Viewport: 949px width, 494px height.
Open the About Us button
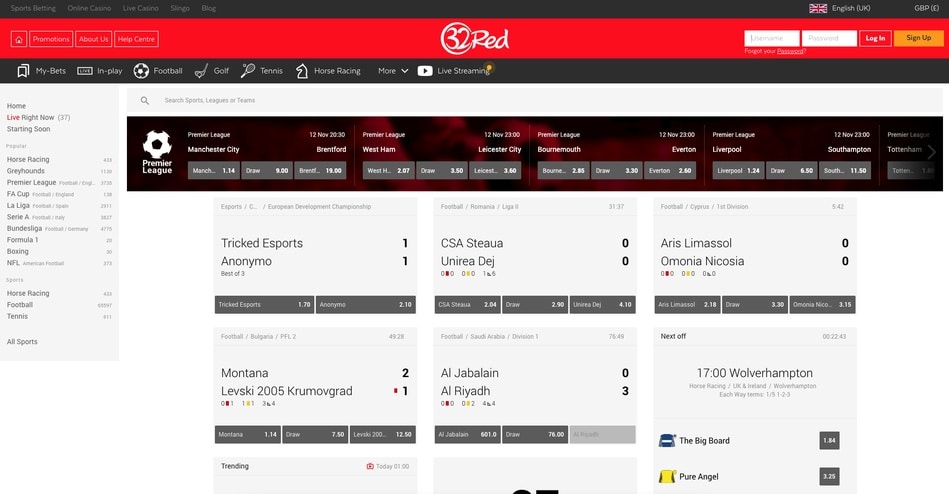93,39
